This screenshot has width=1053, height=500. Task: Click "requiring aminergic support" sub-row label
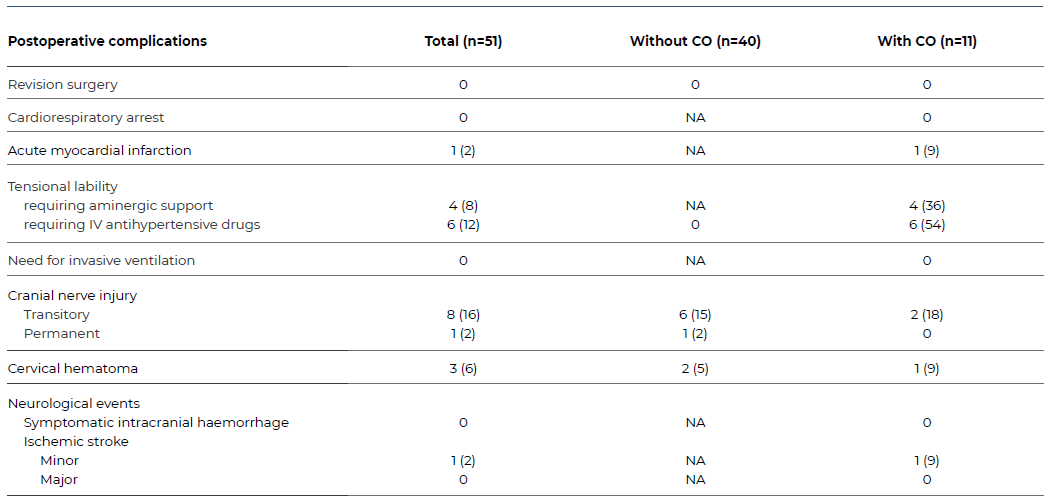click(x=118, y=206)
